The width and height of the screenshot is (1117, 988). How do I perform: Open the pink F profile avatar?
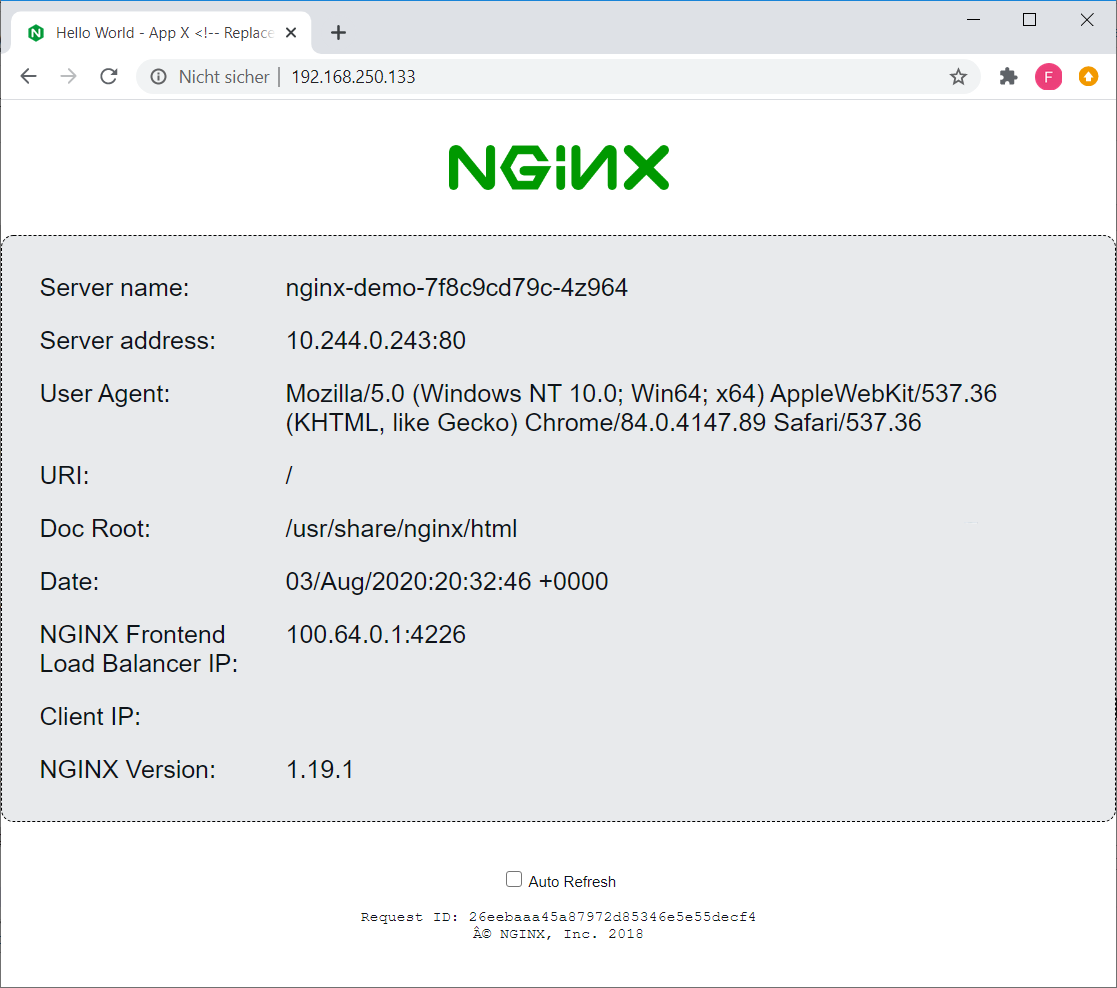1048,76
